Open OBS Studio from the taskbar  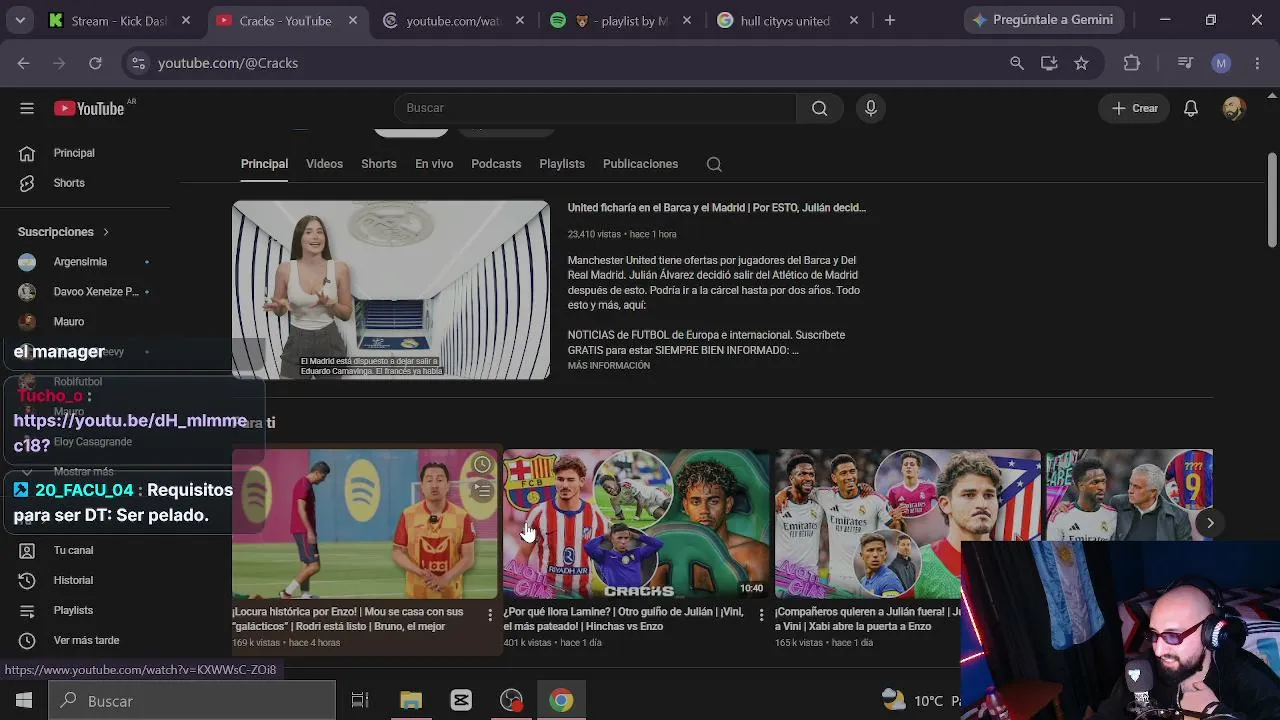[511, 701]
